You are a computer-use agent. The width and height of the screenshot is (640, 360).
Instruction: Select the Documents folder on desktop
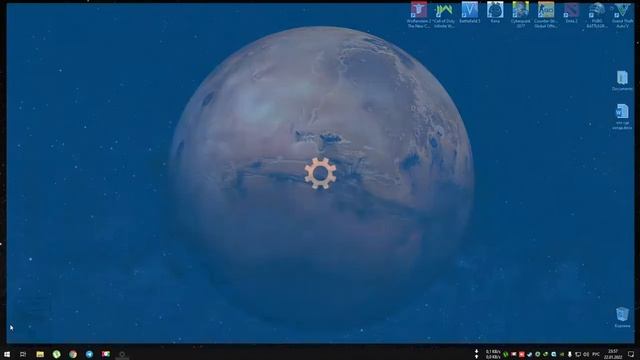[x=622, y=80]
